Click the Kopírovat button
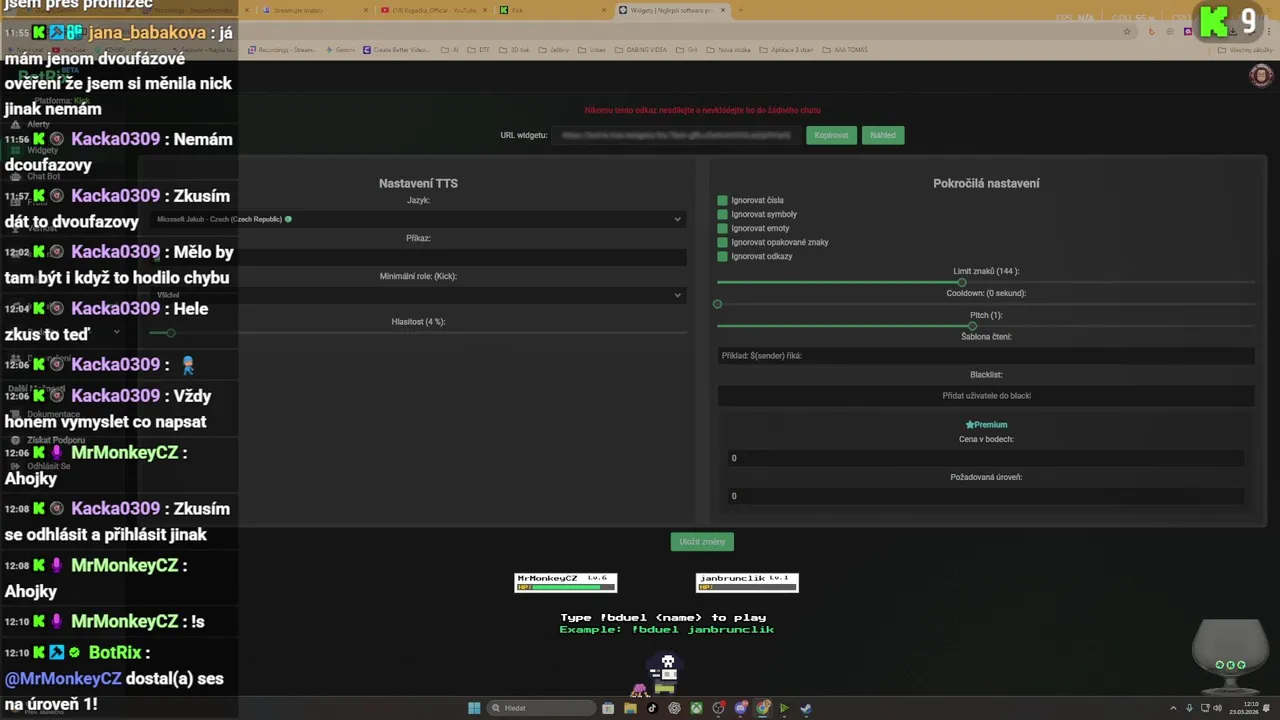 (831, 135)
